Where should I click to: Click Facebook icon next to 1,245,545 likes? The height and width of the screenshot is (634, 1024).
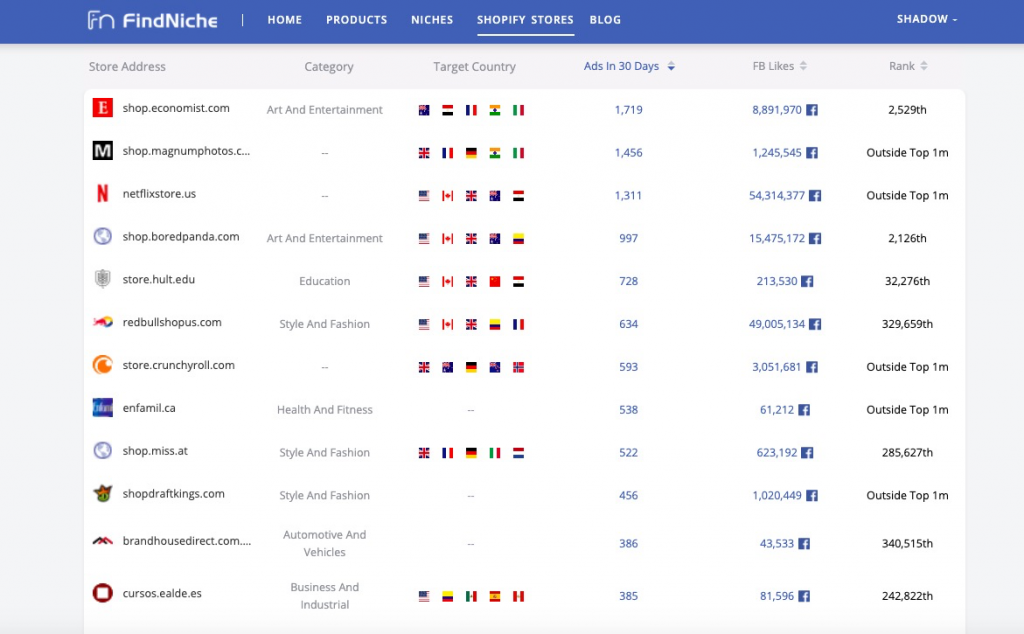(x=812, y=153)
